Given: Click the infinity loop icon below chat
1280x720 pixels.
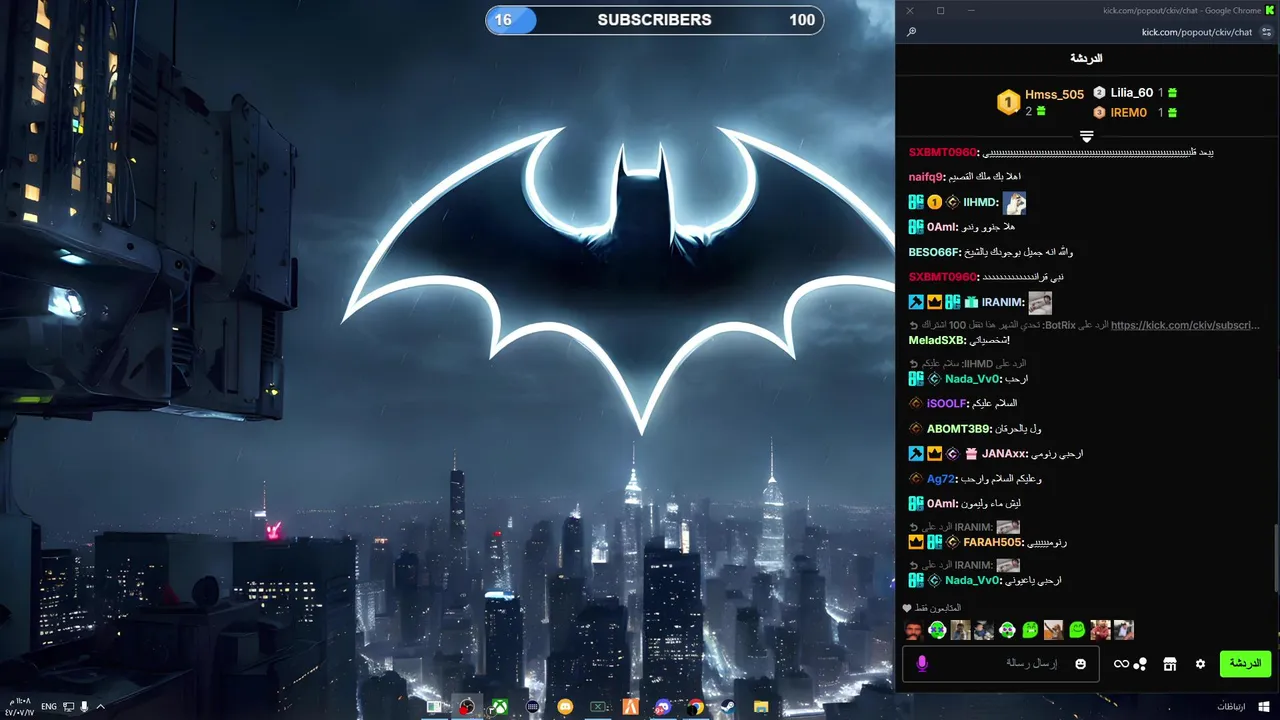Looking at the screenshot, I should pos(1121,664).
